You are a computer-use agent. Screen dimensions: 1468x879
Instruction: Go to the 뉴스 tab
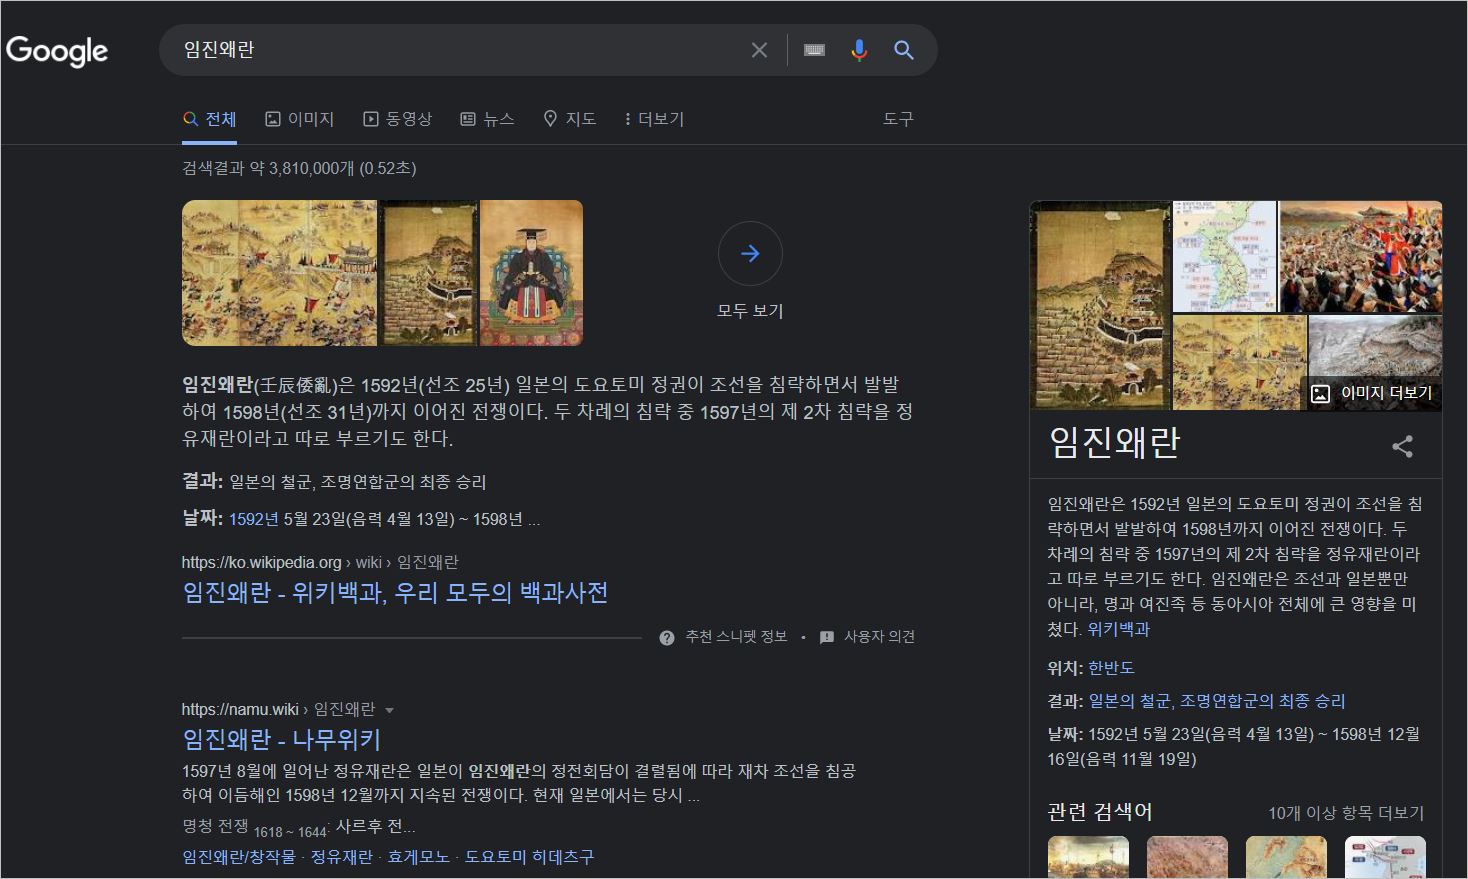pos(487,119)
